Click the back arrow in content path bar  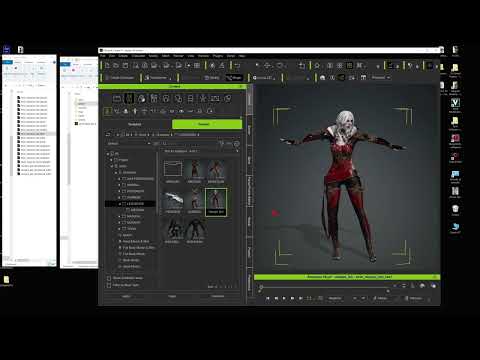(x=108, y=134)
